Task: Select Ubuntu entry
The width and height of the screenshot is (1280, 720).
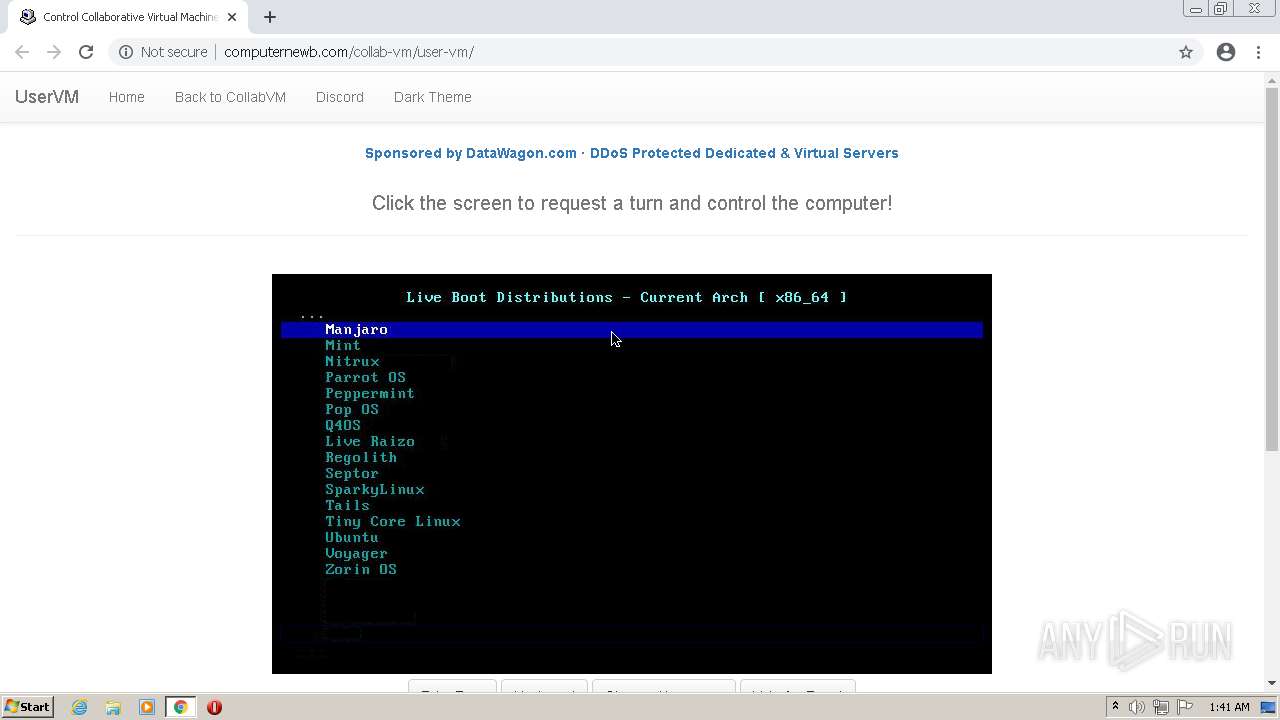Action: pos(352,537)
